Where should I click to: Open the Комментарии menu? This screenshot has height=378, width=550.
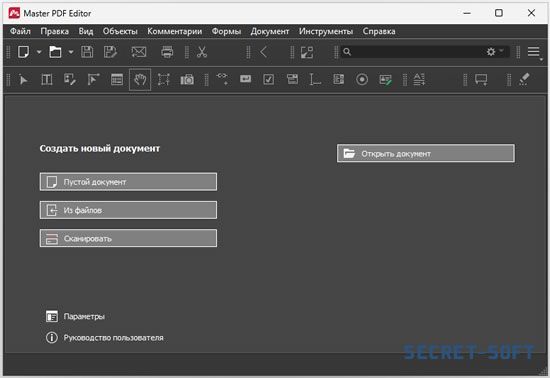[x=175, y=31]
